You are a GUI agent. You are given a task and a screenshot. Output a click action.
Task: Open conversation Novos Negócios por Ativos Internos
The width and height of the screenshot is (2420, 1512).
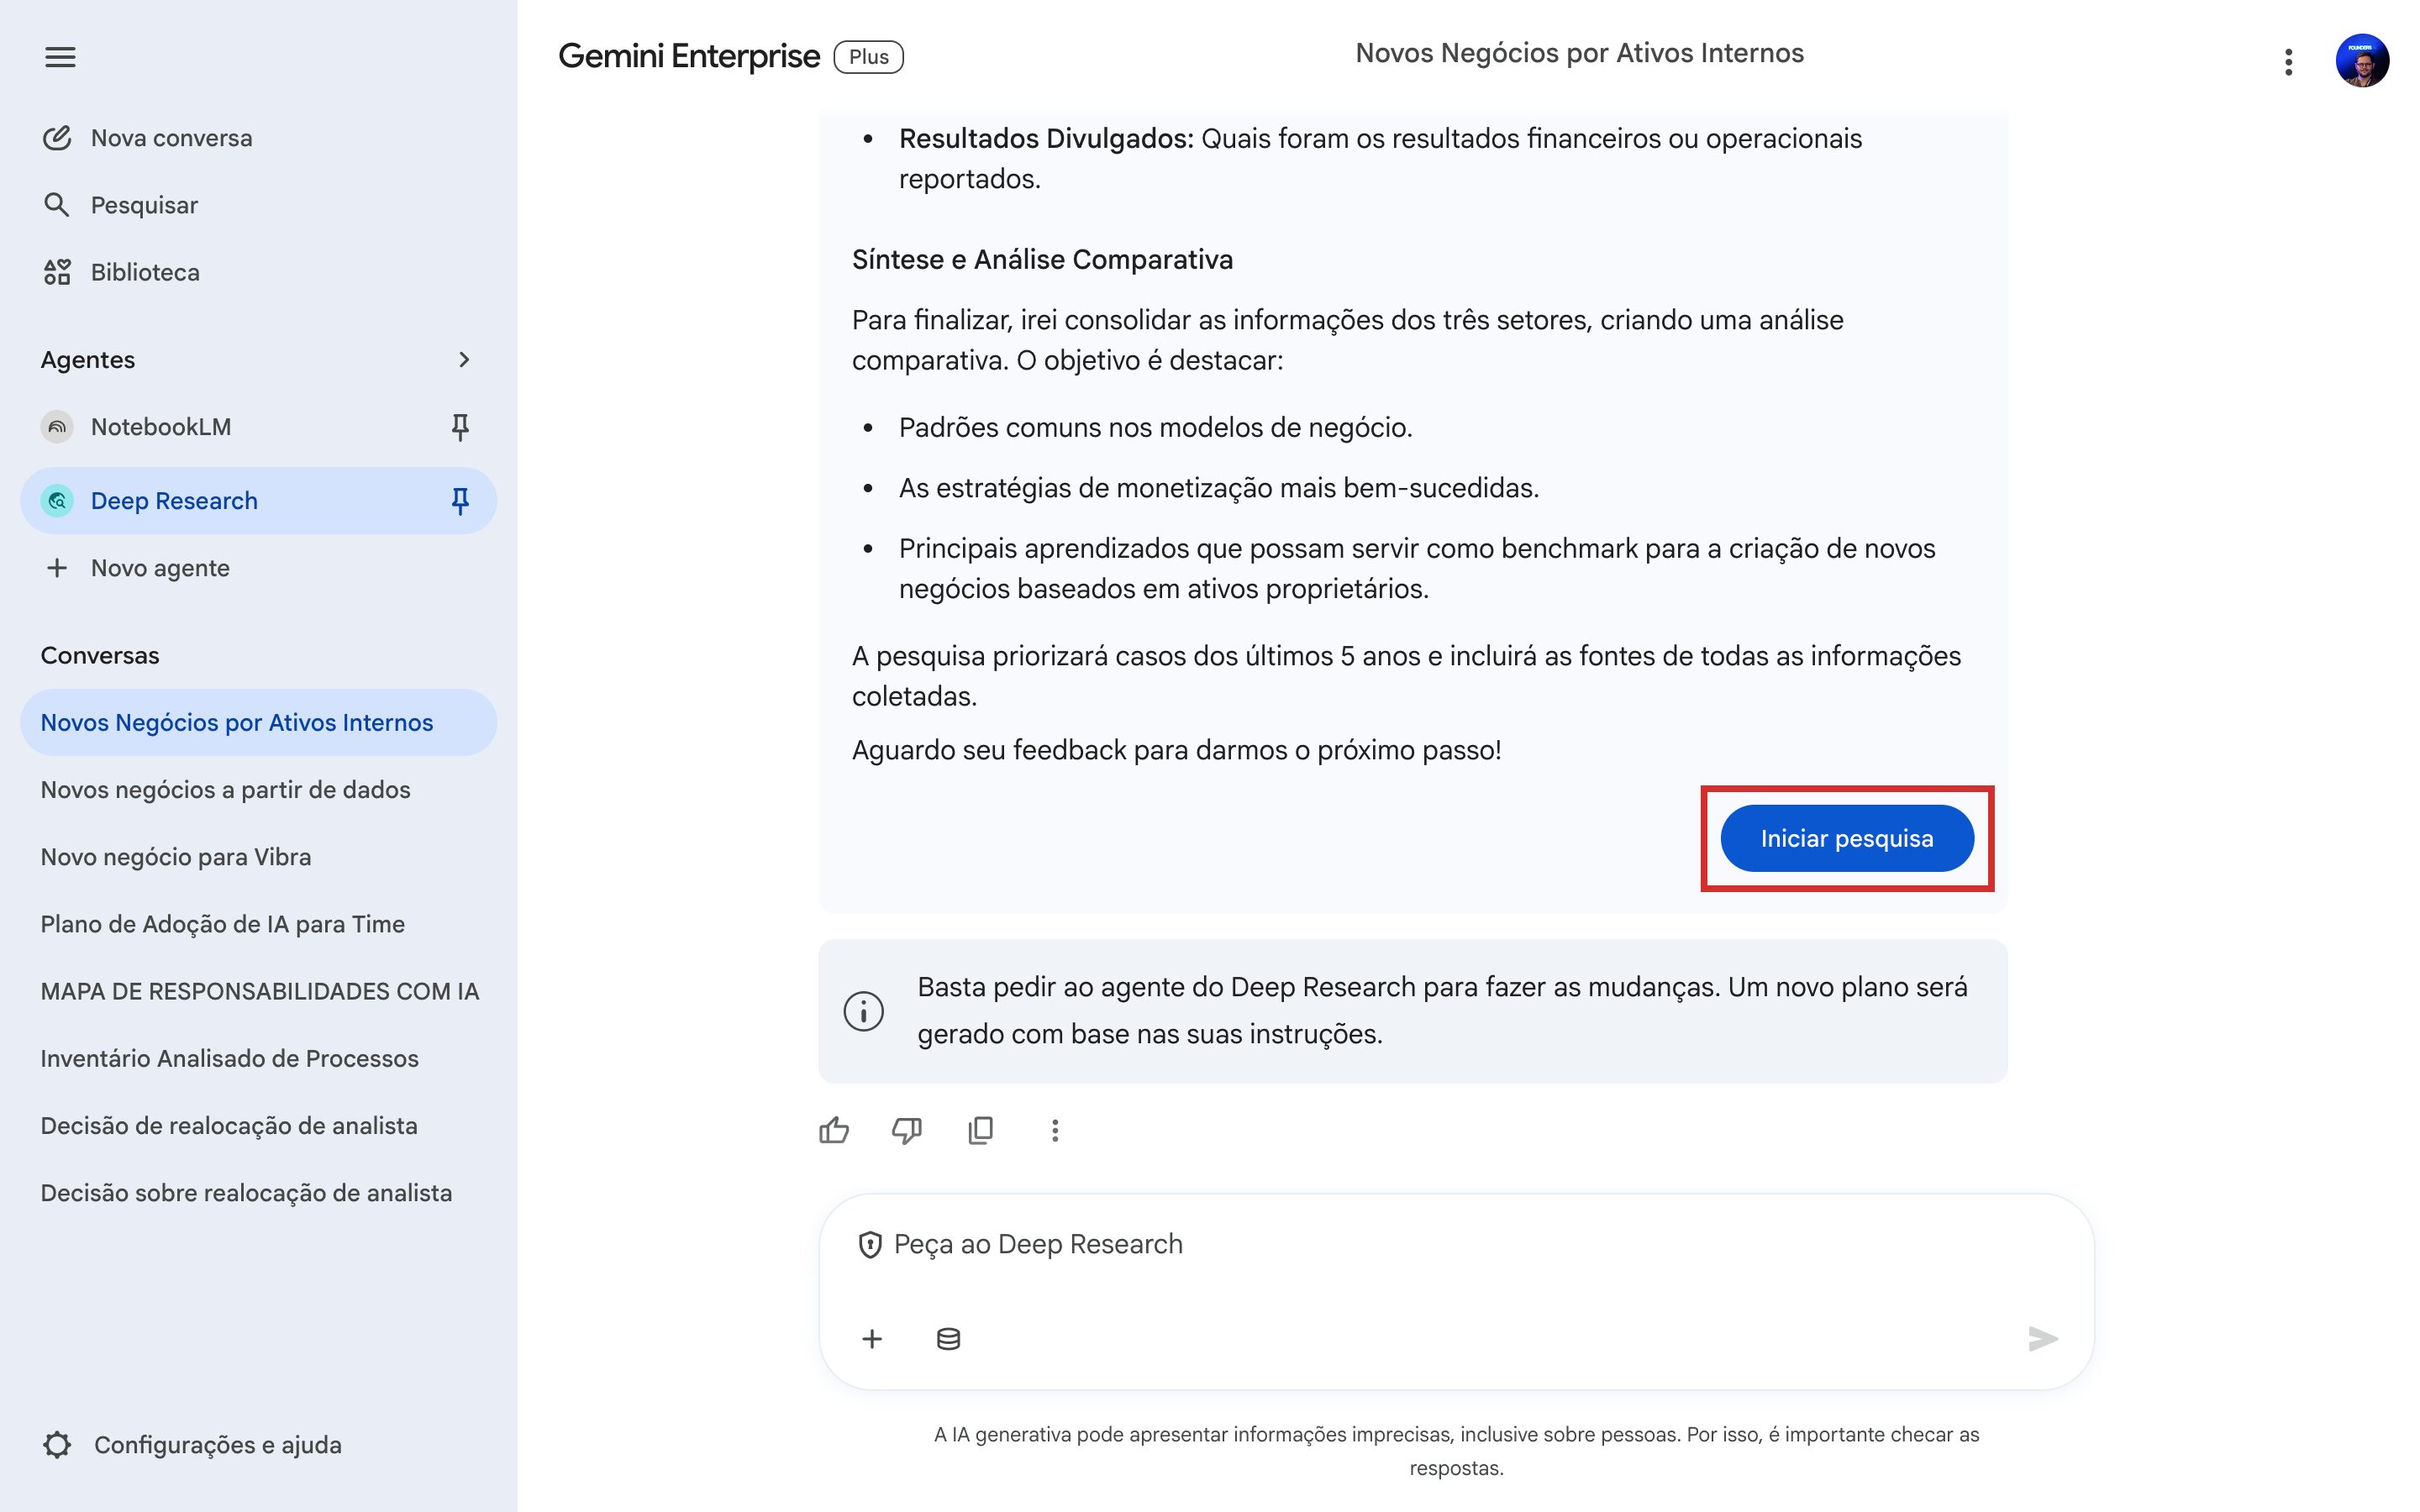258,722
